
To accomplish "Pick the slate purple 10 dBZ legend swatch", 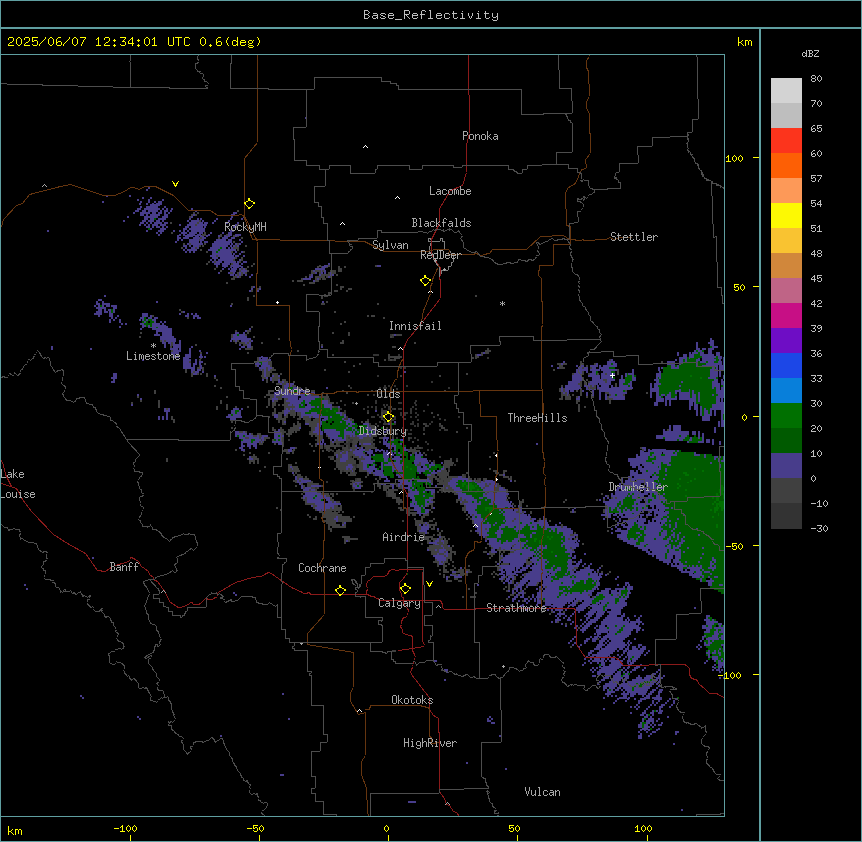I will tap(786, 466).
